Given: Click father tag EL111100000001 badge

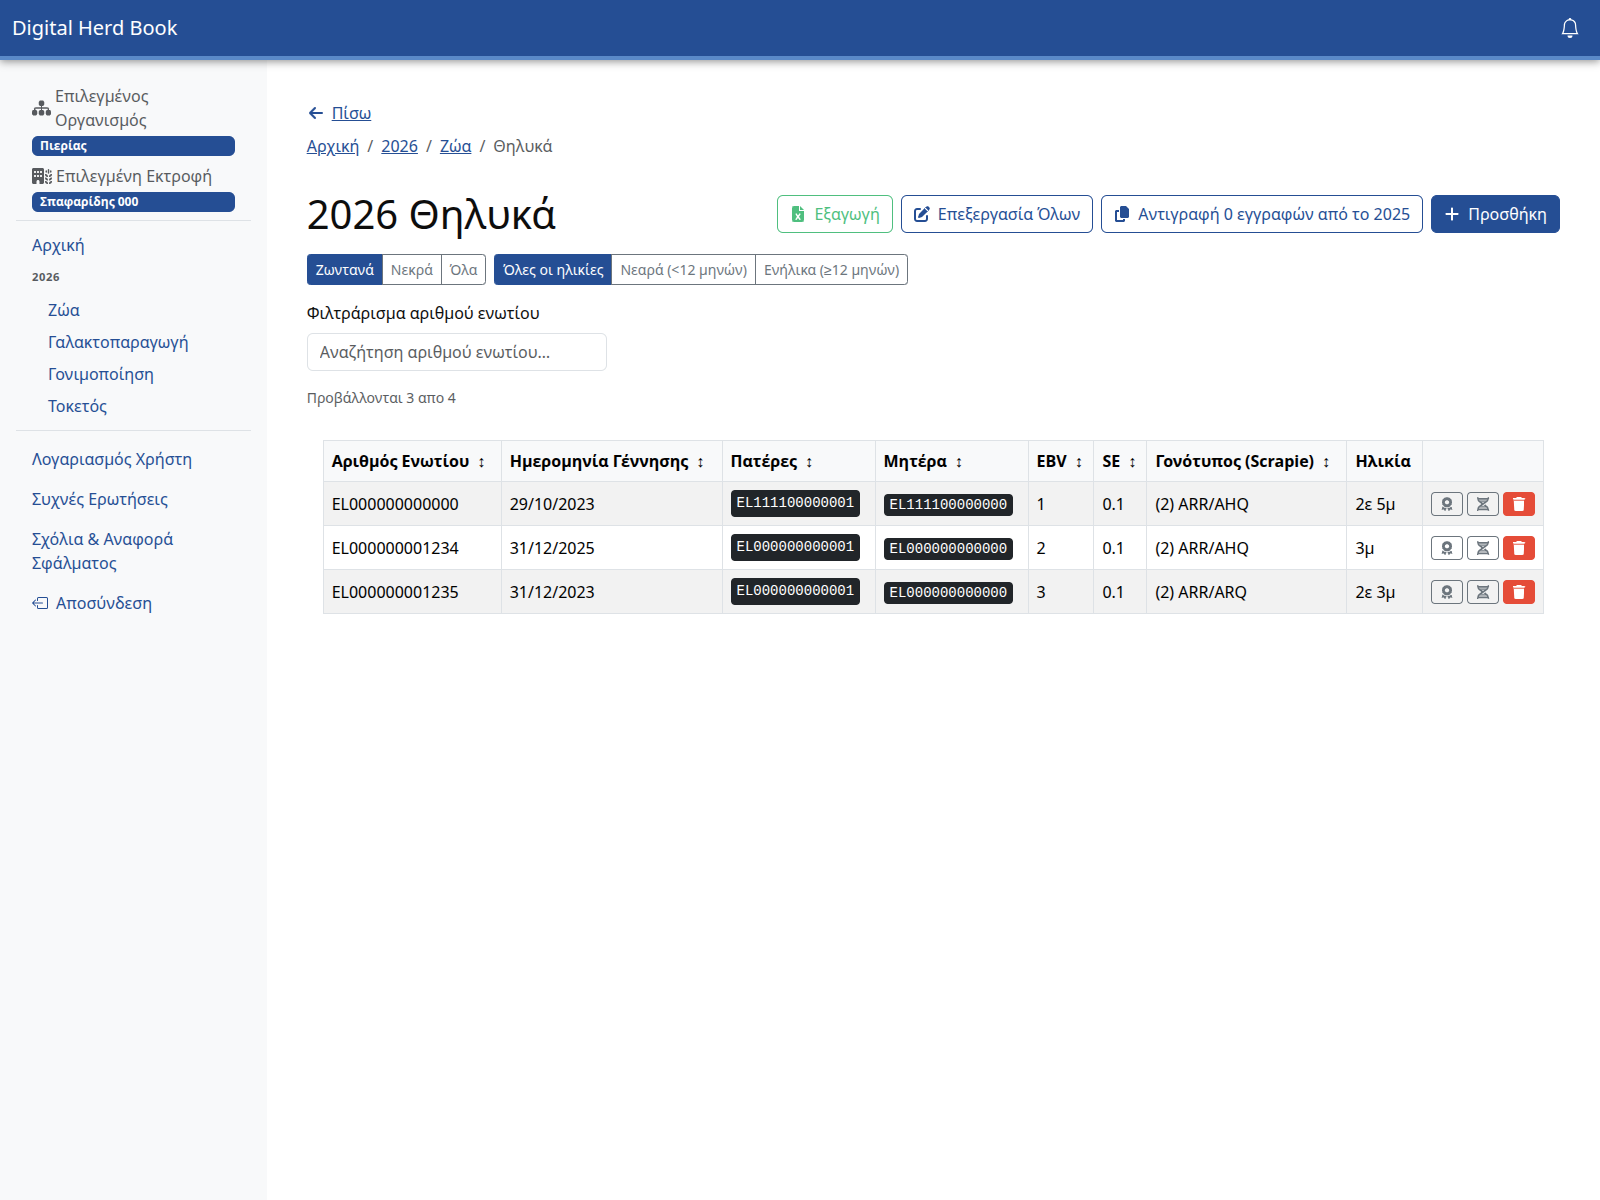Looking at the screenshot, I should pos(795,503).
